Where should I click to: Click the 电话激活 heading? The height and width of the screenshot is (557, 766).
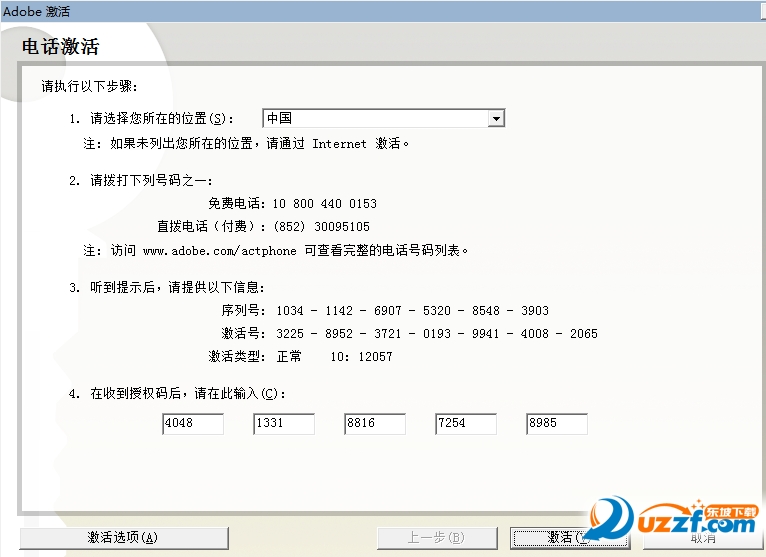61,47
